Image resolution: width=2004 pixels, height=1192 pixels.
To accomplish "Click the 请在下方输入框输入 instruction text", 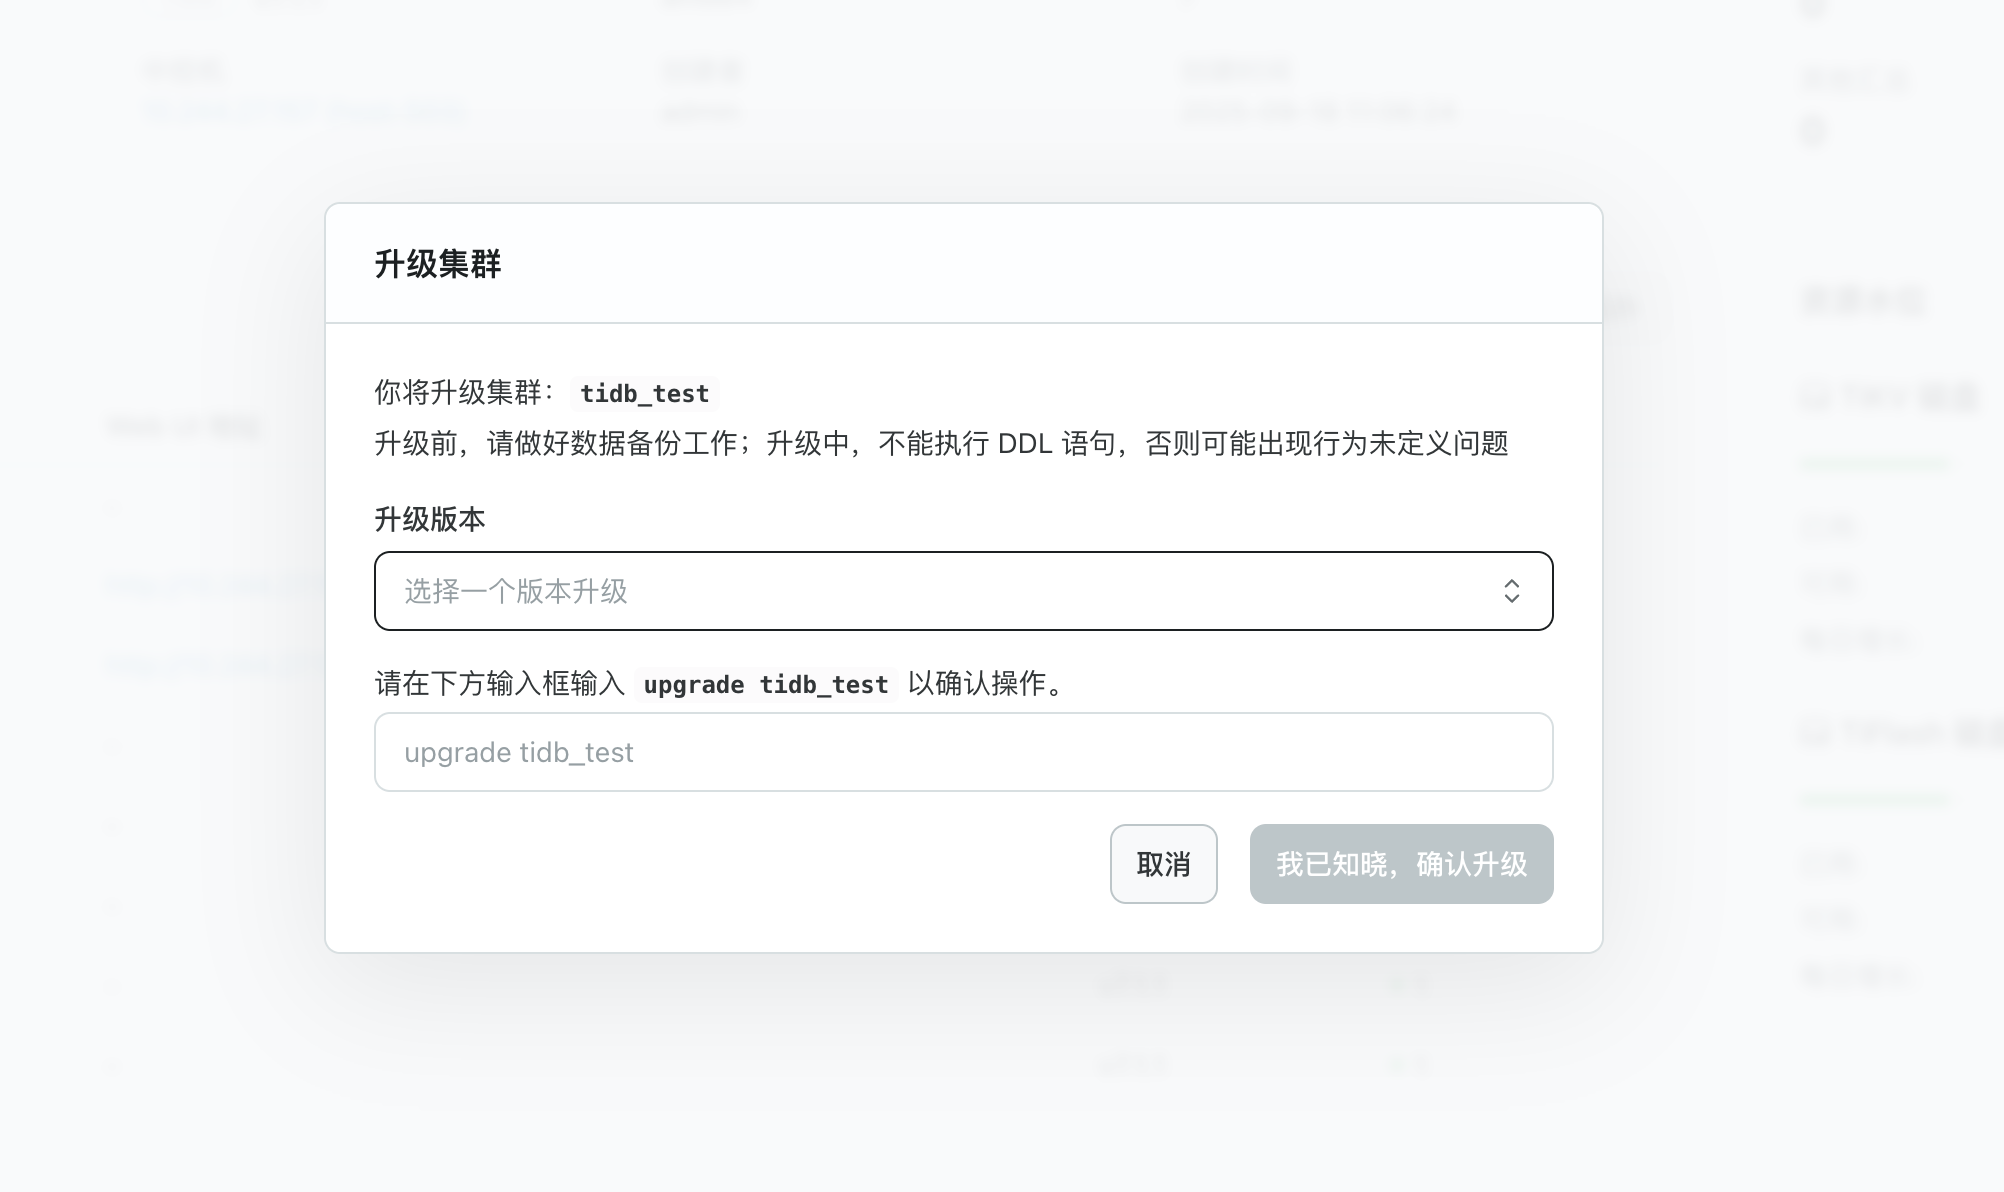I will (499, 684).
